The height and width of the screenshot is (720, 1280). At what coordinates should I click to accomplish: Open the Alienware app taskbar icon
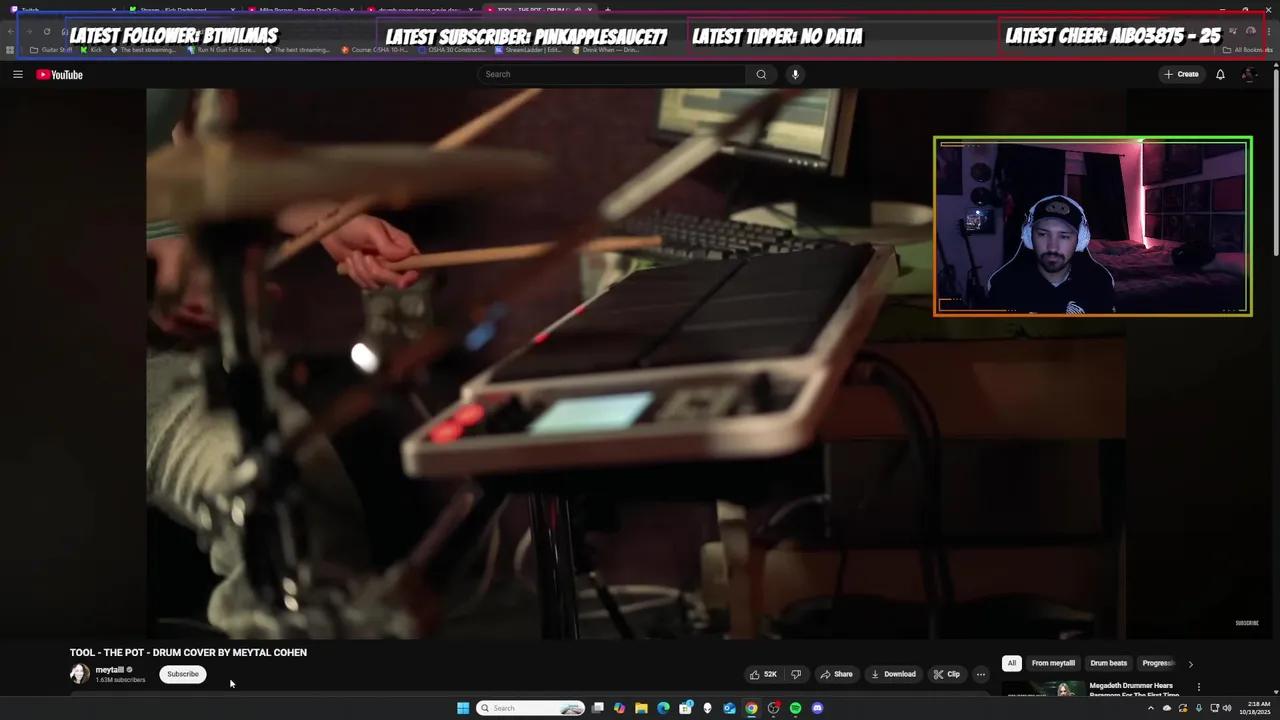click(x=707, y=708)
